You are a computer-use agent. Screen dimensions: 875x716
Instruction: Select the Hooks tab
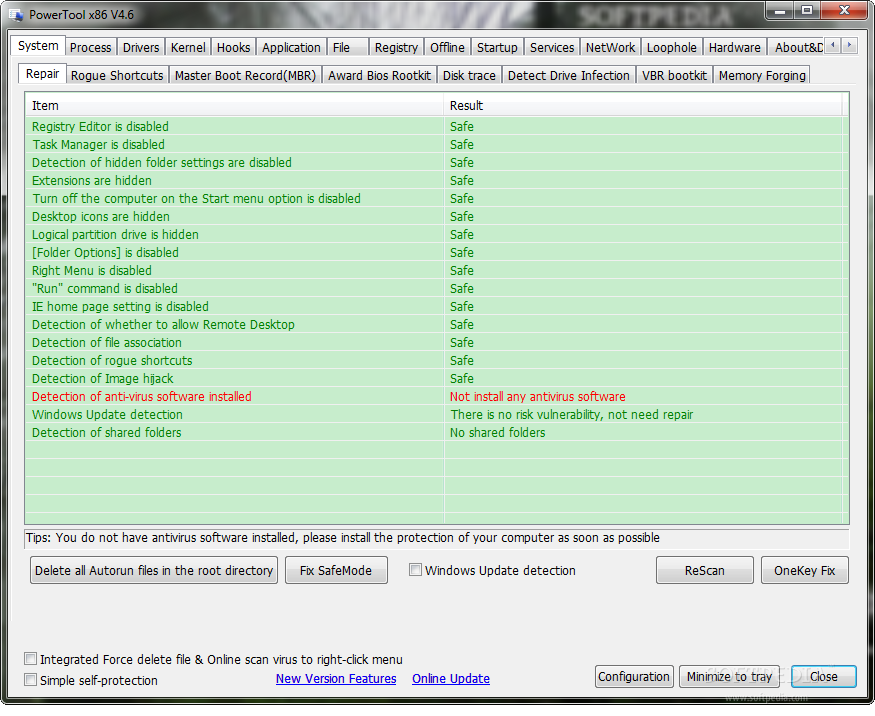[233, 47]
